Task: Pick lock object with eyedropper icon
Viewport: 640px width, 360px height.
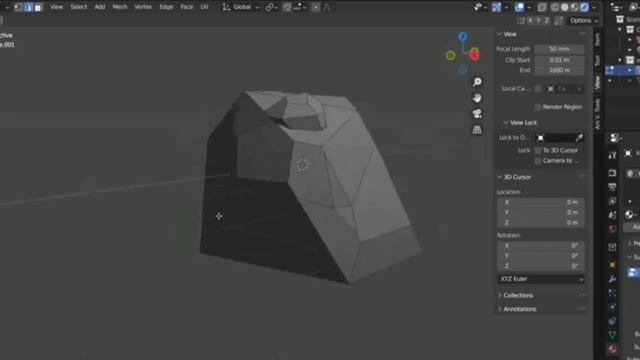Action: (579, 138)
